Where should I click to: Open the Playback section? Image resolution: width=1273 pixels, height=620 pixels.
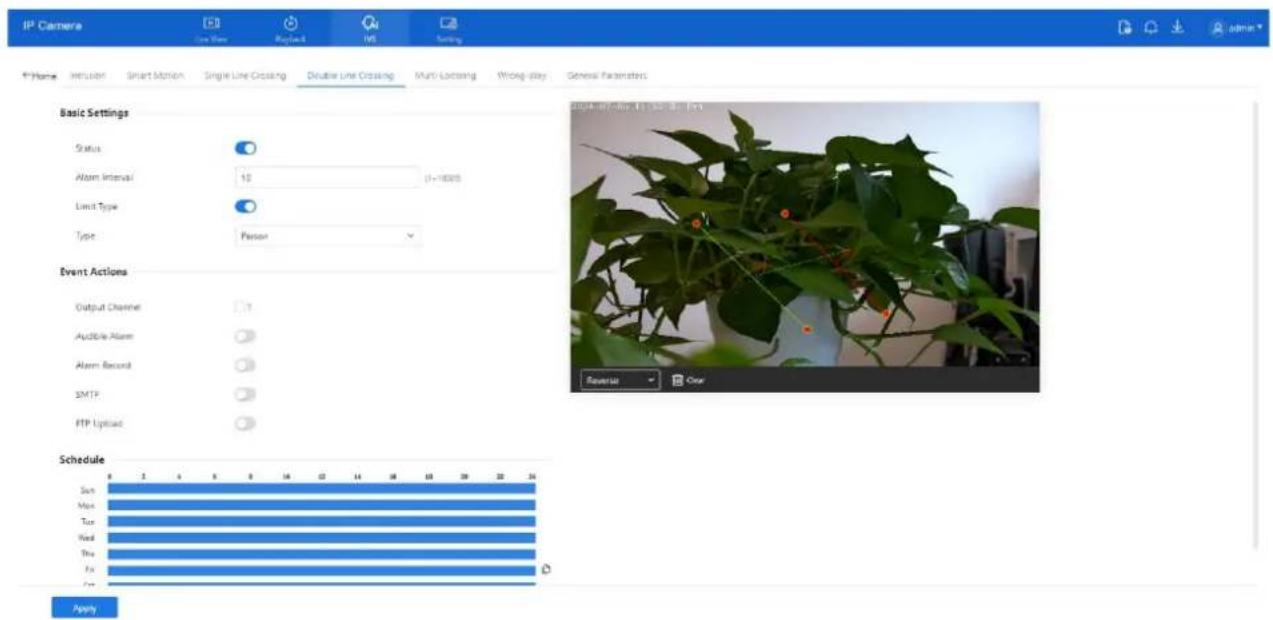click(289, 28)
